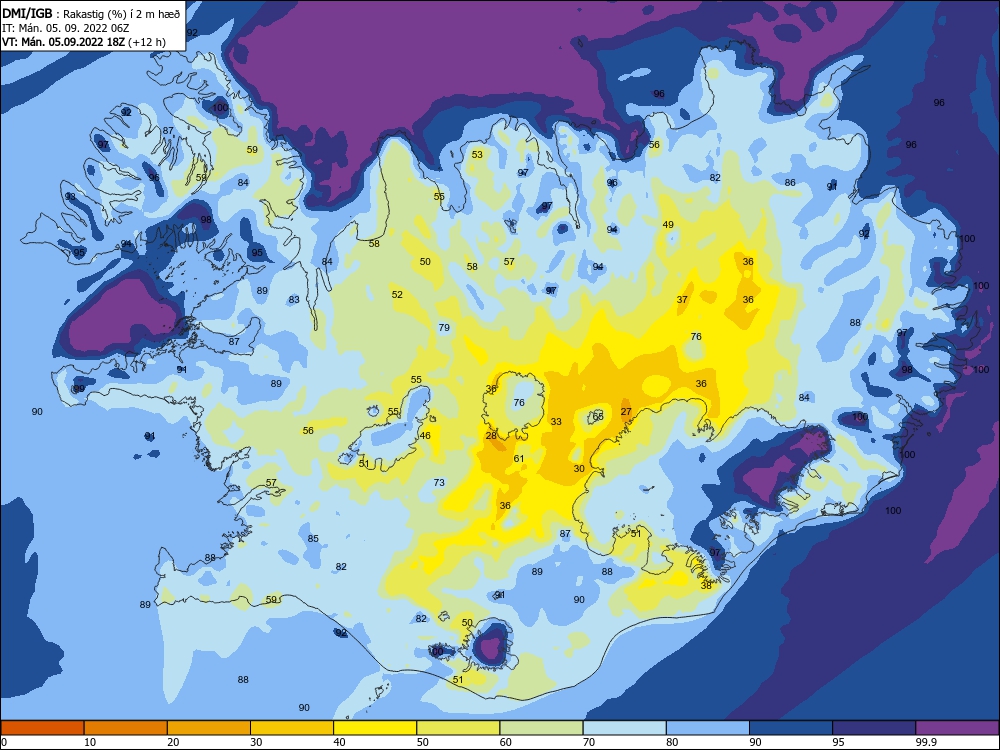Viewport: 1000px width, 750px height.
Task: Select the humidity value 46 on the map
Action: tap(425, 436)
